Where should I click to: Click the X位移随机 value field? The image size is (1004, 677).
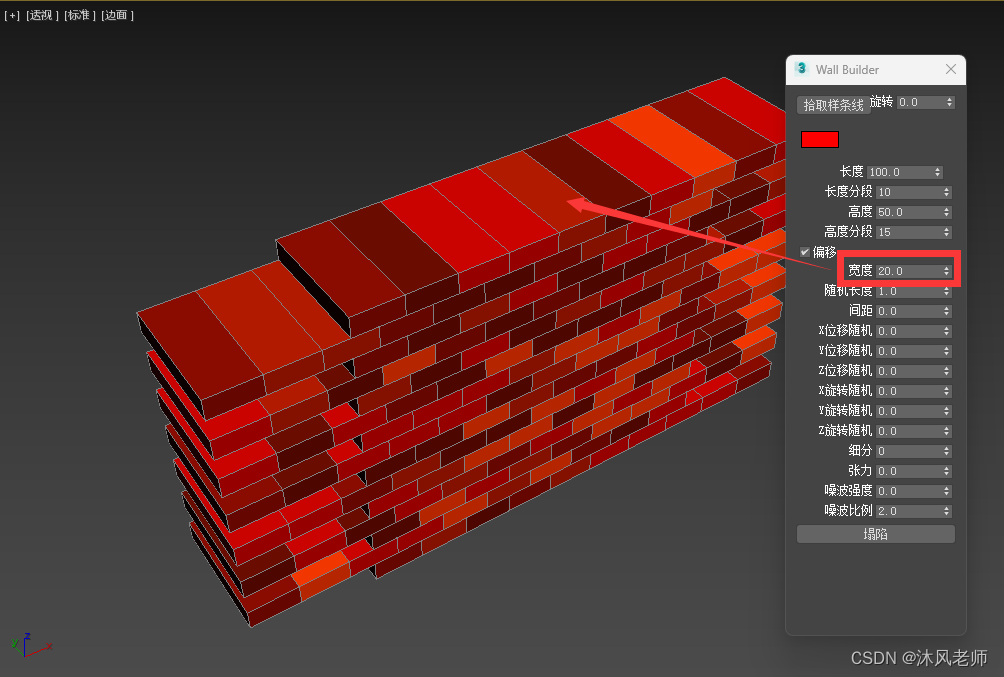click(909, 331)
